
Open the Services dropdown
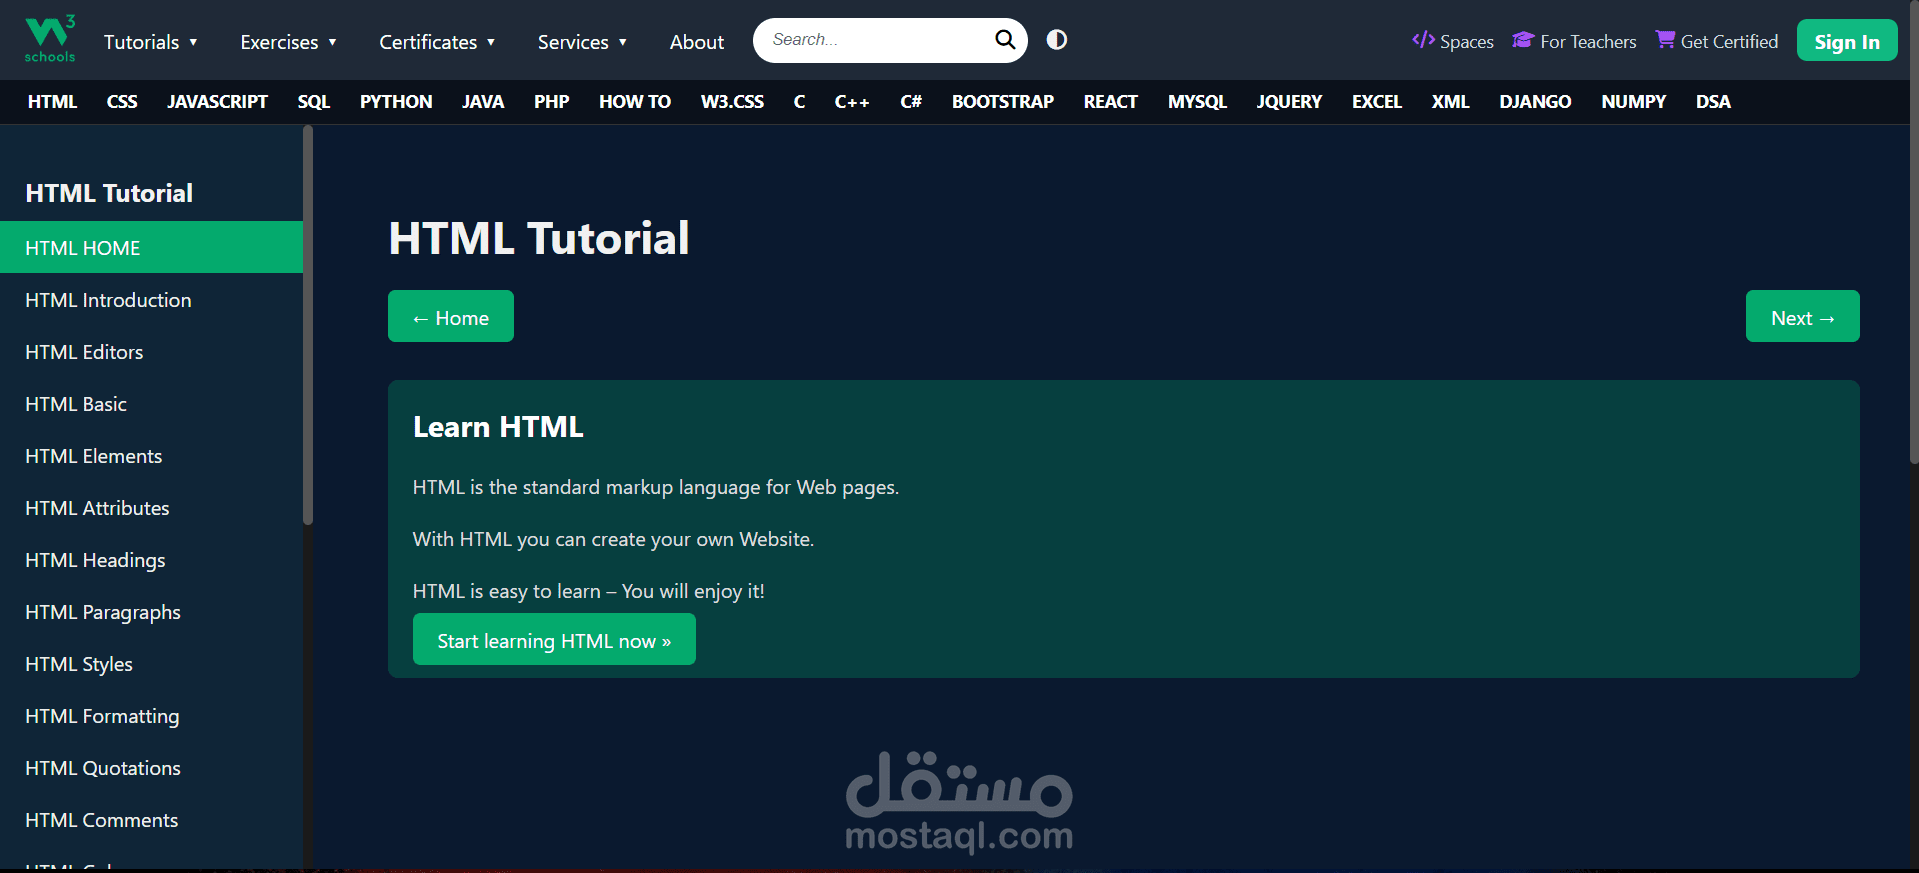pyautogui.click(x=582, y=42)
